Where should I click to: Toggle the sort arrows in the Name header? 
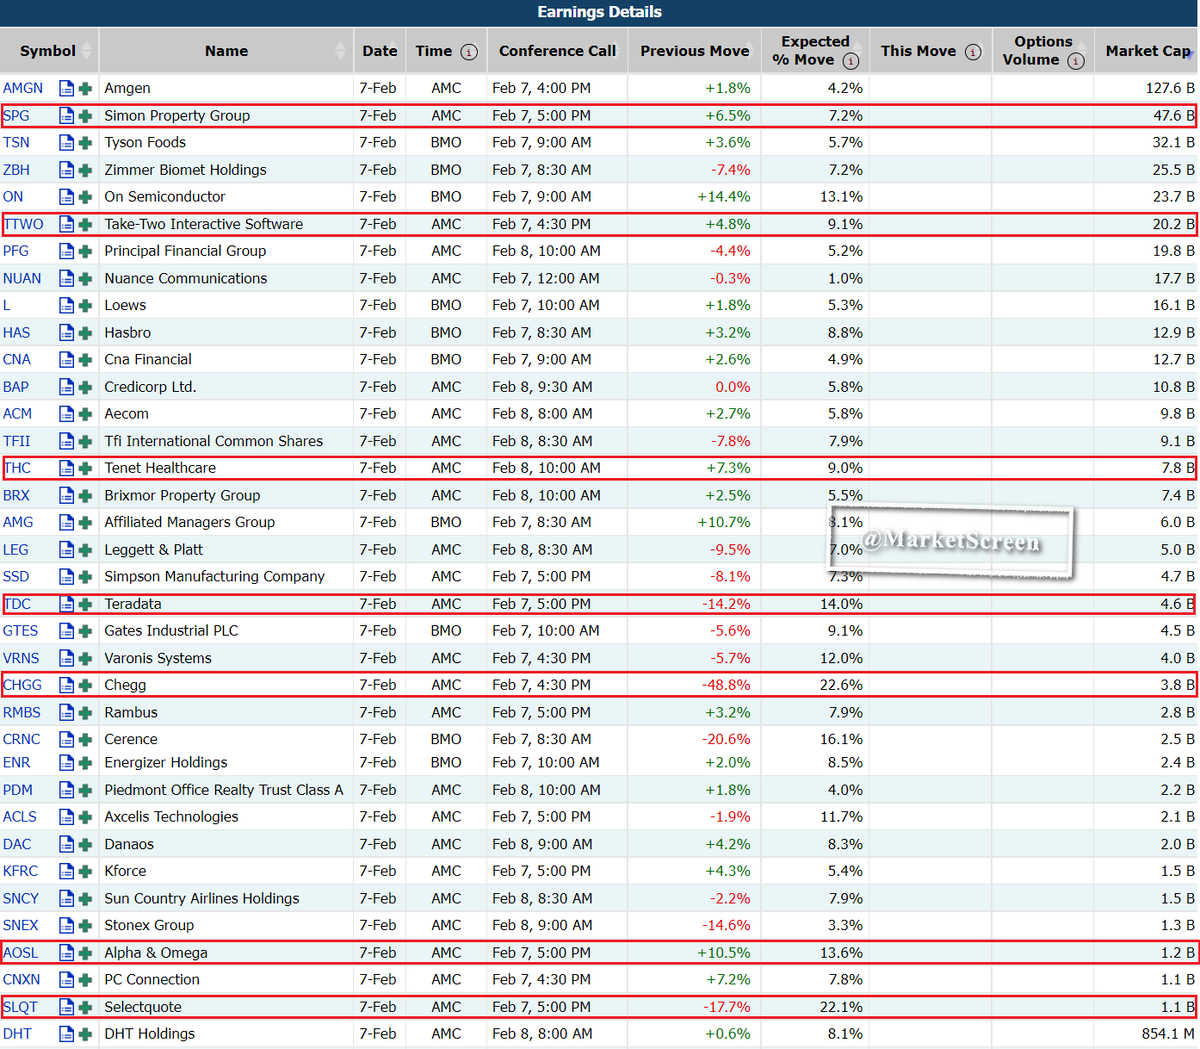click(341, 51)
